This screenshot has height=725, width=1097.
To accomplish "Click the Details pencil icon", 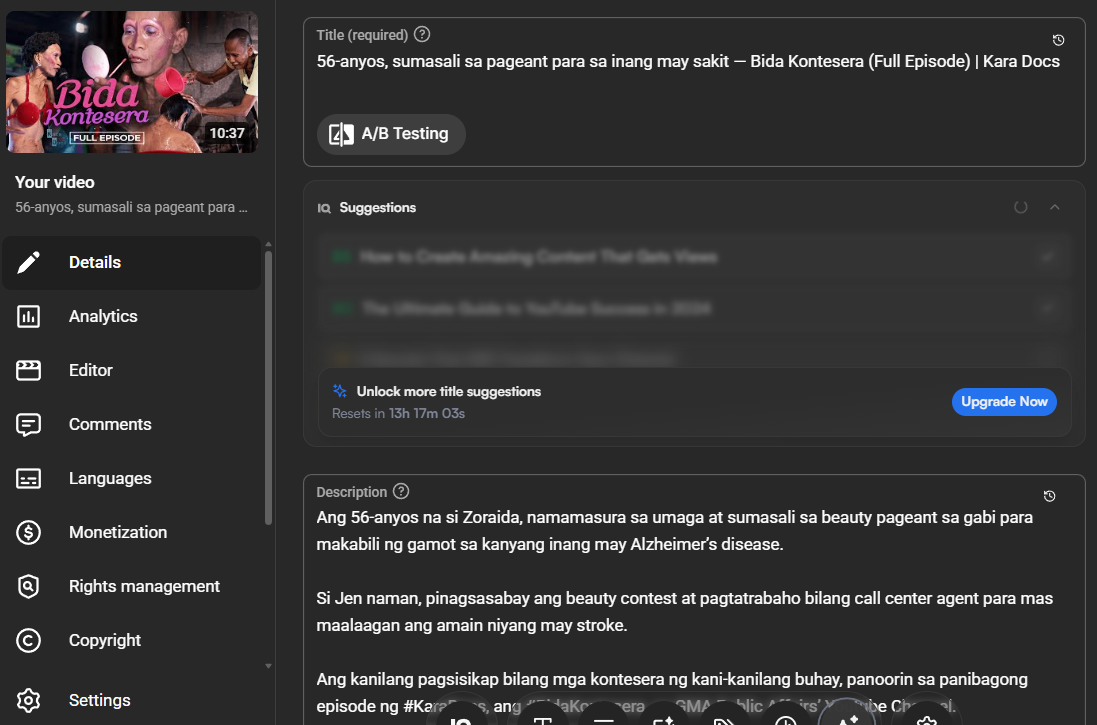I will pos(28,262).
